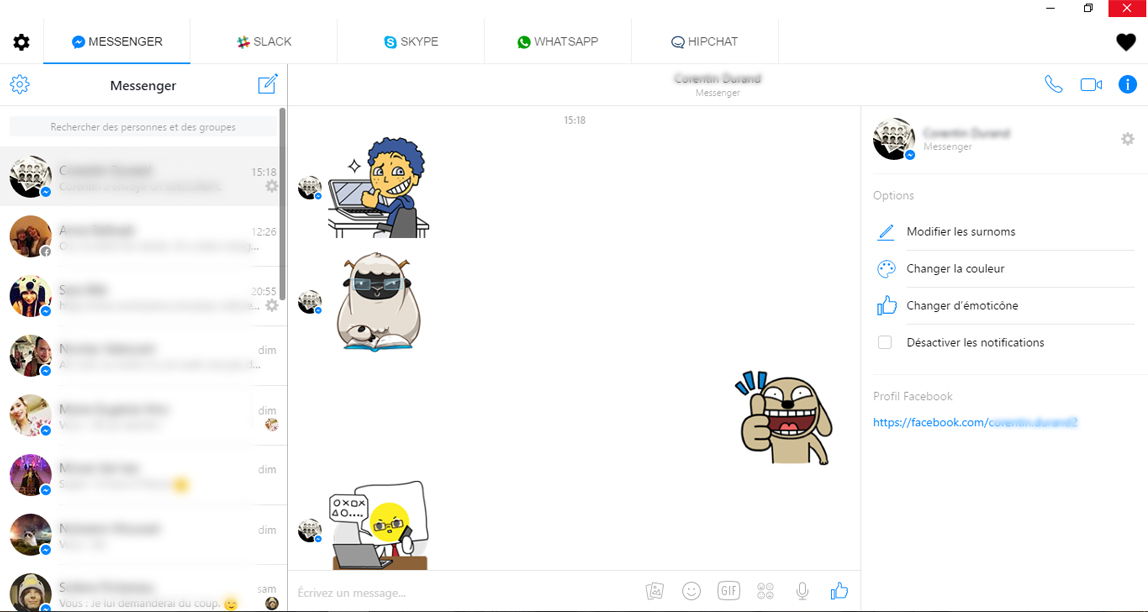The width and height of the screenshot is (1148, 612).
Task: Send a thumbs-up like
Action: tap(839, 591)
